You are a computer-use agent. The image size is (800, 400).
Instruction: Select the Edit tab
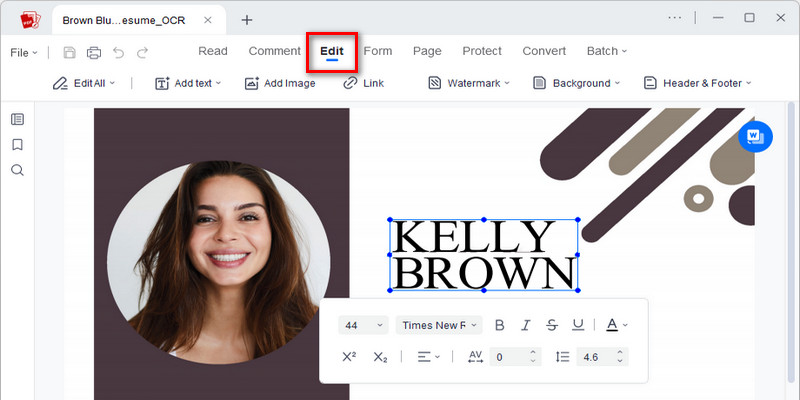[x=332, y=51]
